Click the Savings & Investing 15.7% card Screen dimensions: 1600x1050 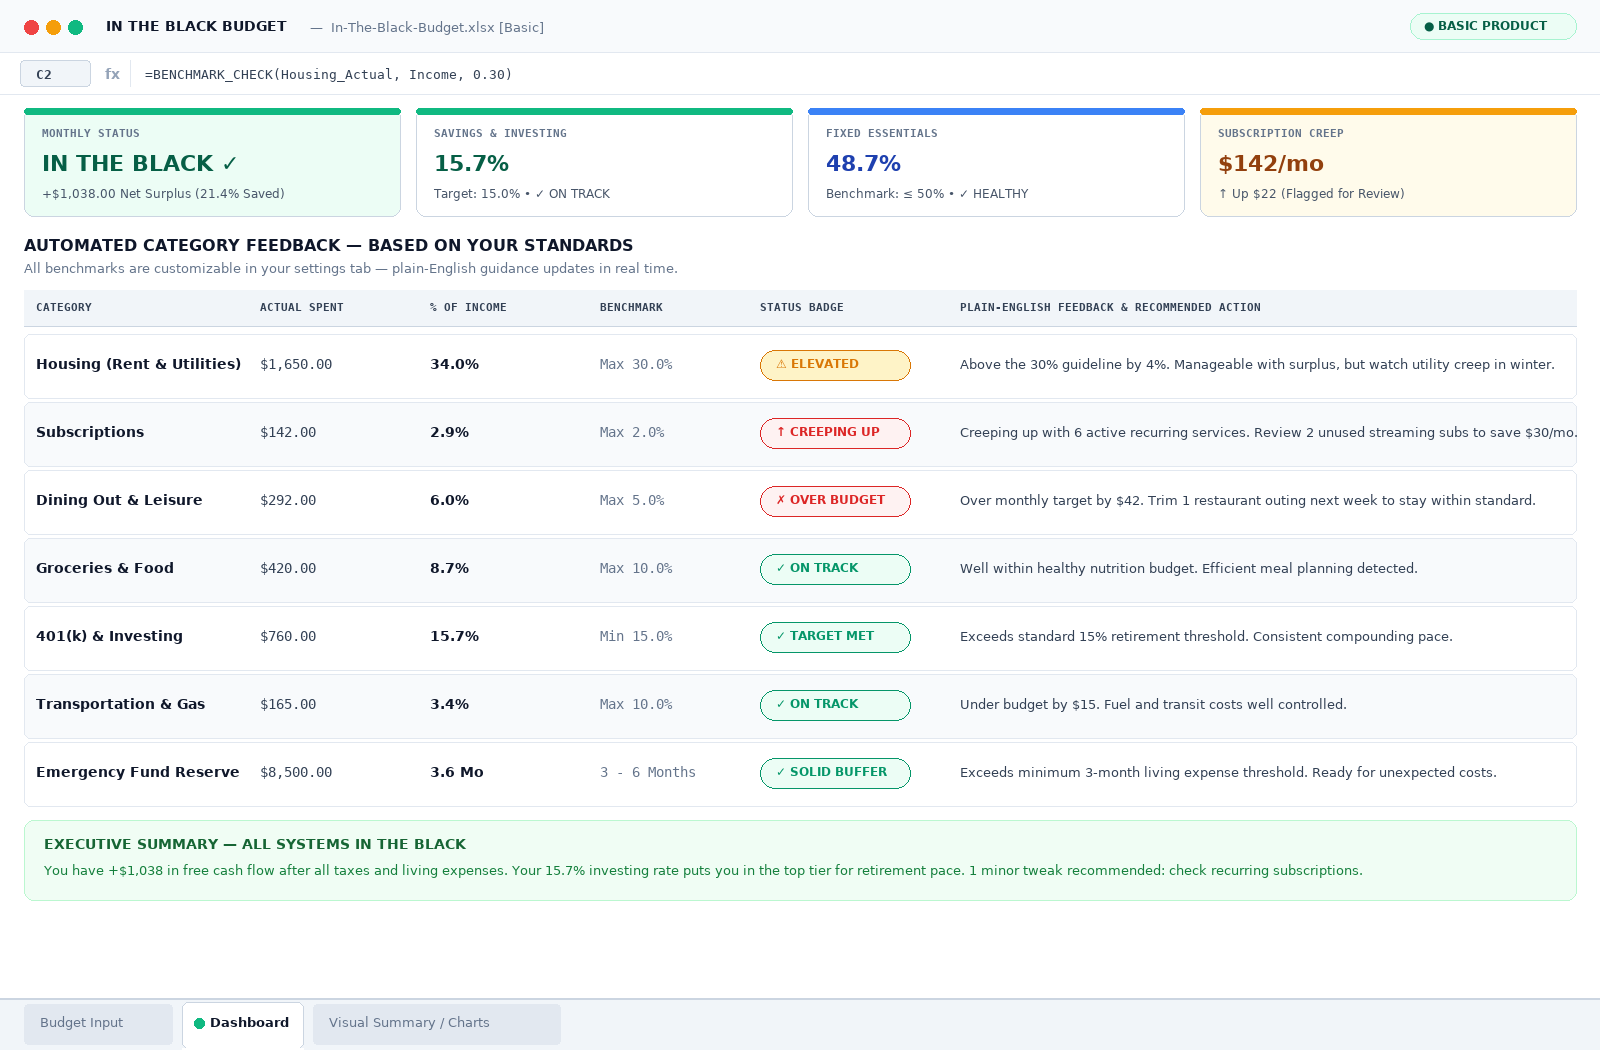click(604, 163)
